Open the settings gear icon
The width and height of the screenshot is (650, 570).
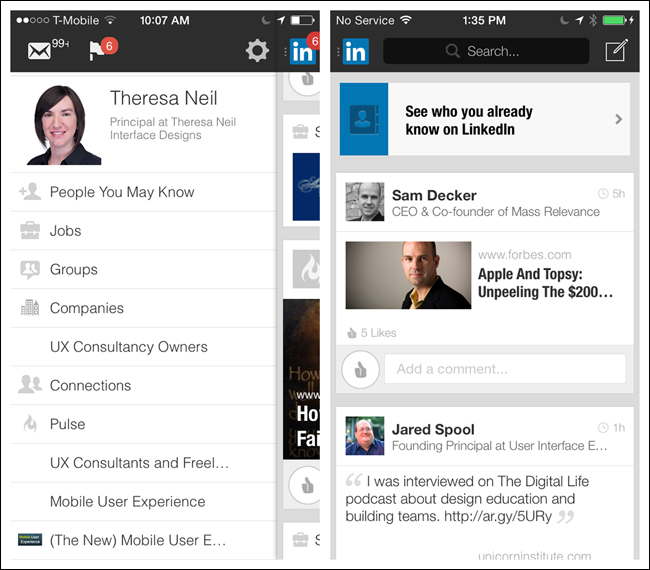click(257, 51)
